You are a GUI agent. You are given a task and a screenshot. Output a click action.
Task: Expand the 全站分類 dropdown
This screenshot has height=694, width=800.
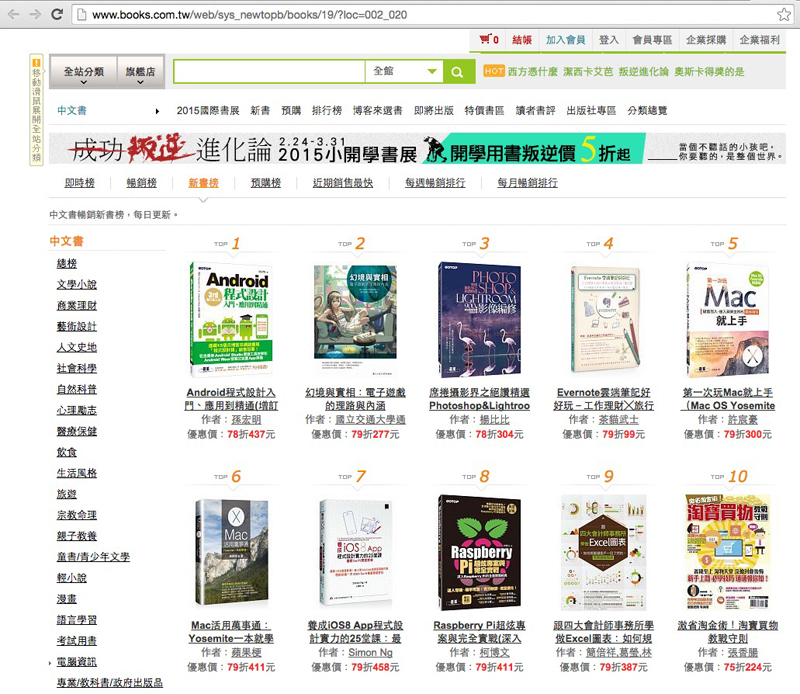tap(84, 72)
